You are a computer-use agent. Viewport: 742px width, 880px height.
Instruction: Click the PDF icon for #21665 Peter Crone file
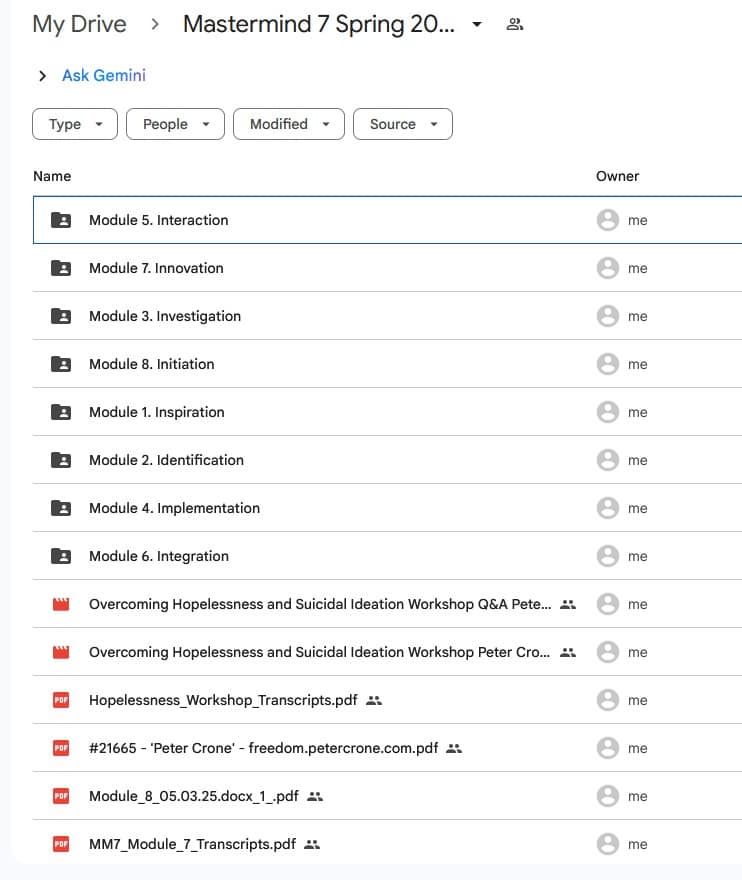(x=61, y=748)
